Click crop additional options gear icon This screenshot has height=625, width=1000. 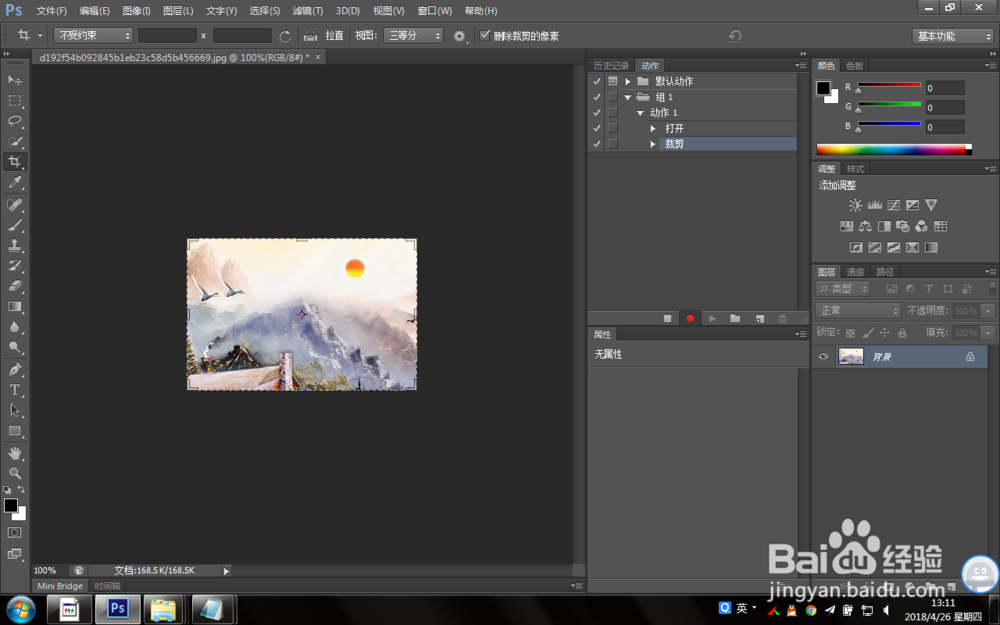(459, 36)
